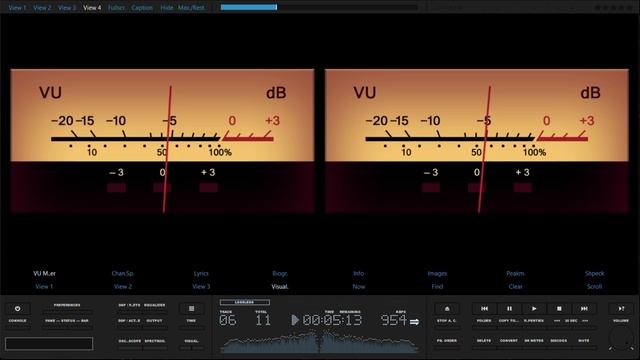Open the Images panel tab
Viewport: 640px width, 360px height.
coord(437,273)
